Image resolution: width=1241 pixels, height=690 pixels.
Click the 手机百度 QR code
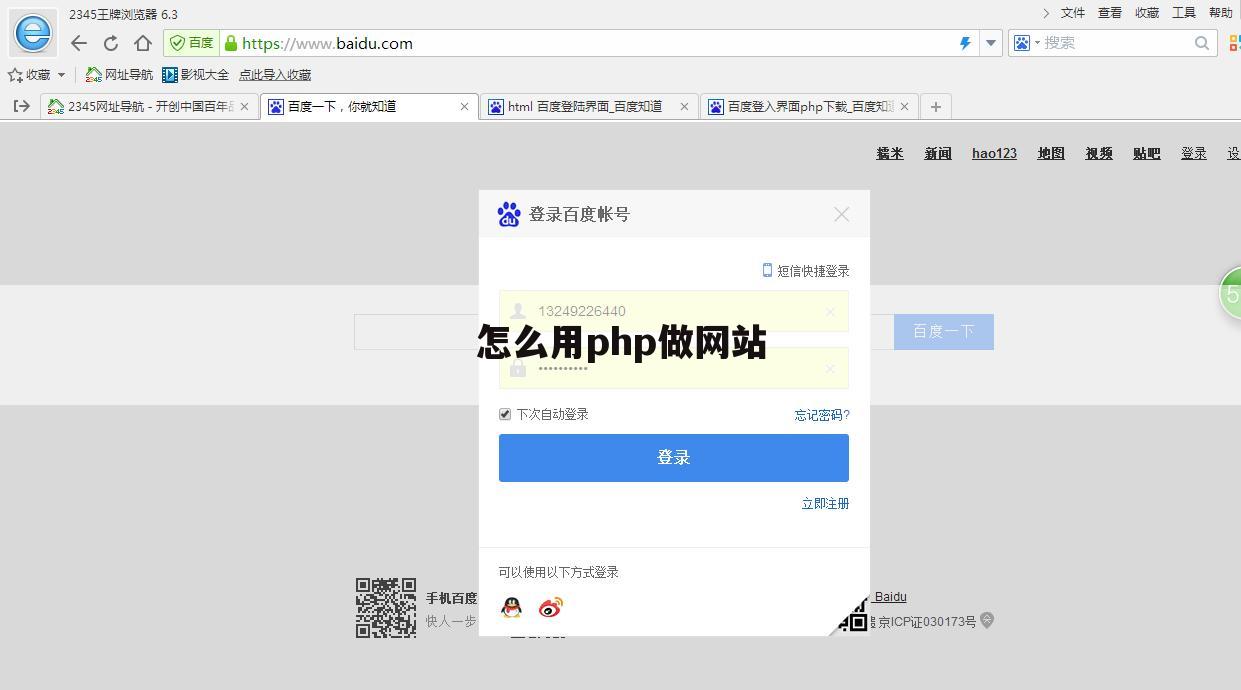386,607
